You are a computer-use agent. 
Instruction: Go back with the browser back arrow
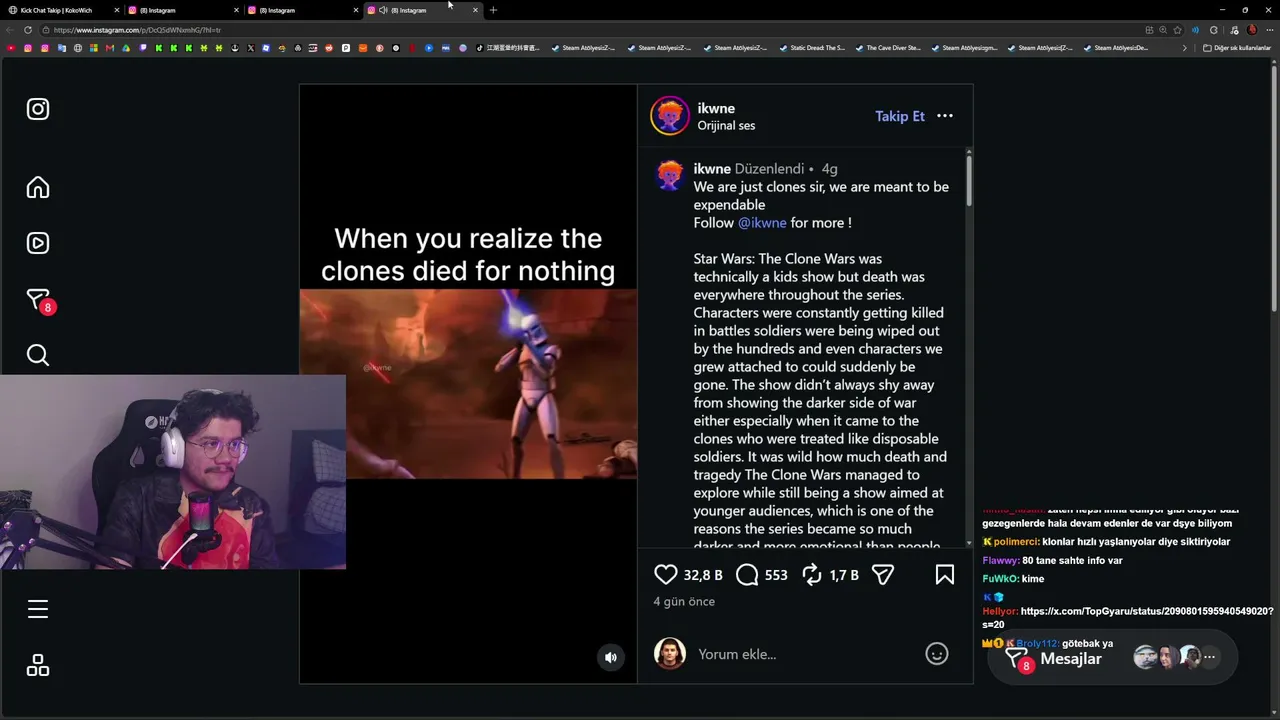coord(10,30)
